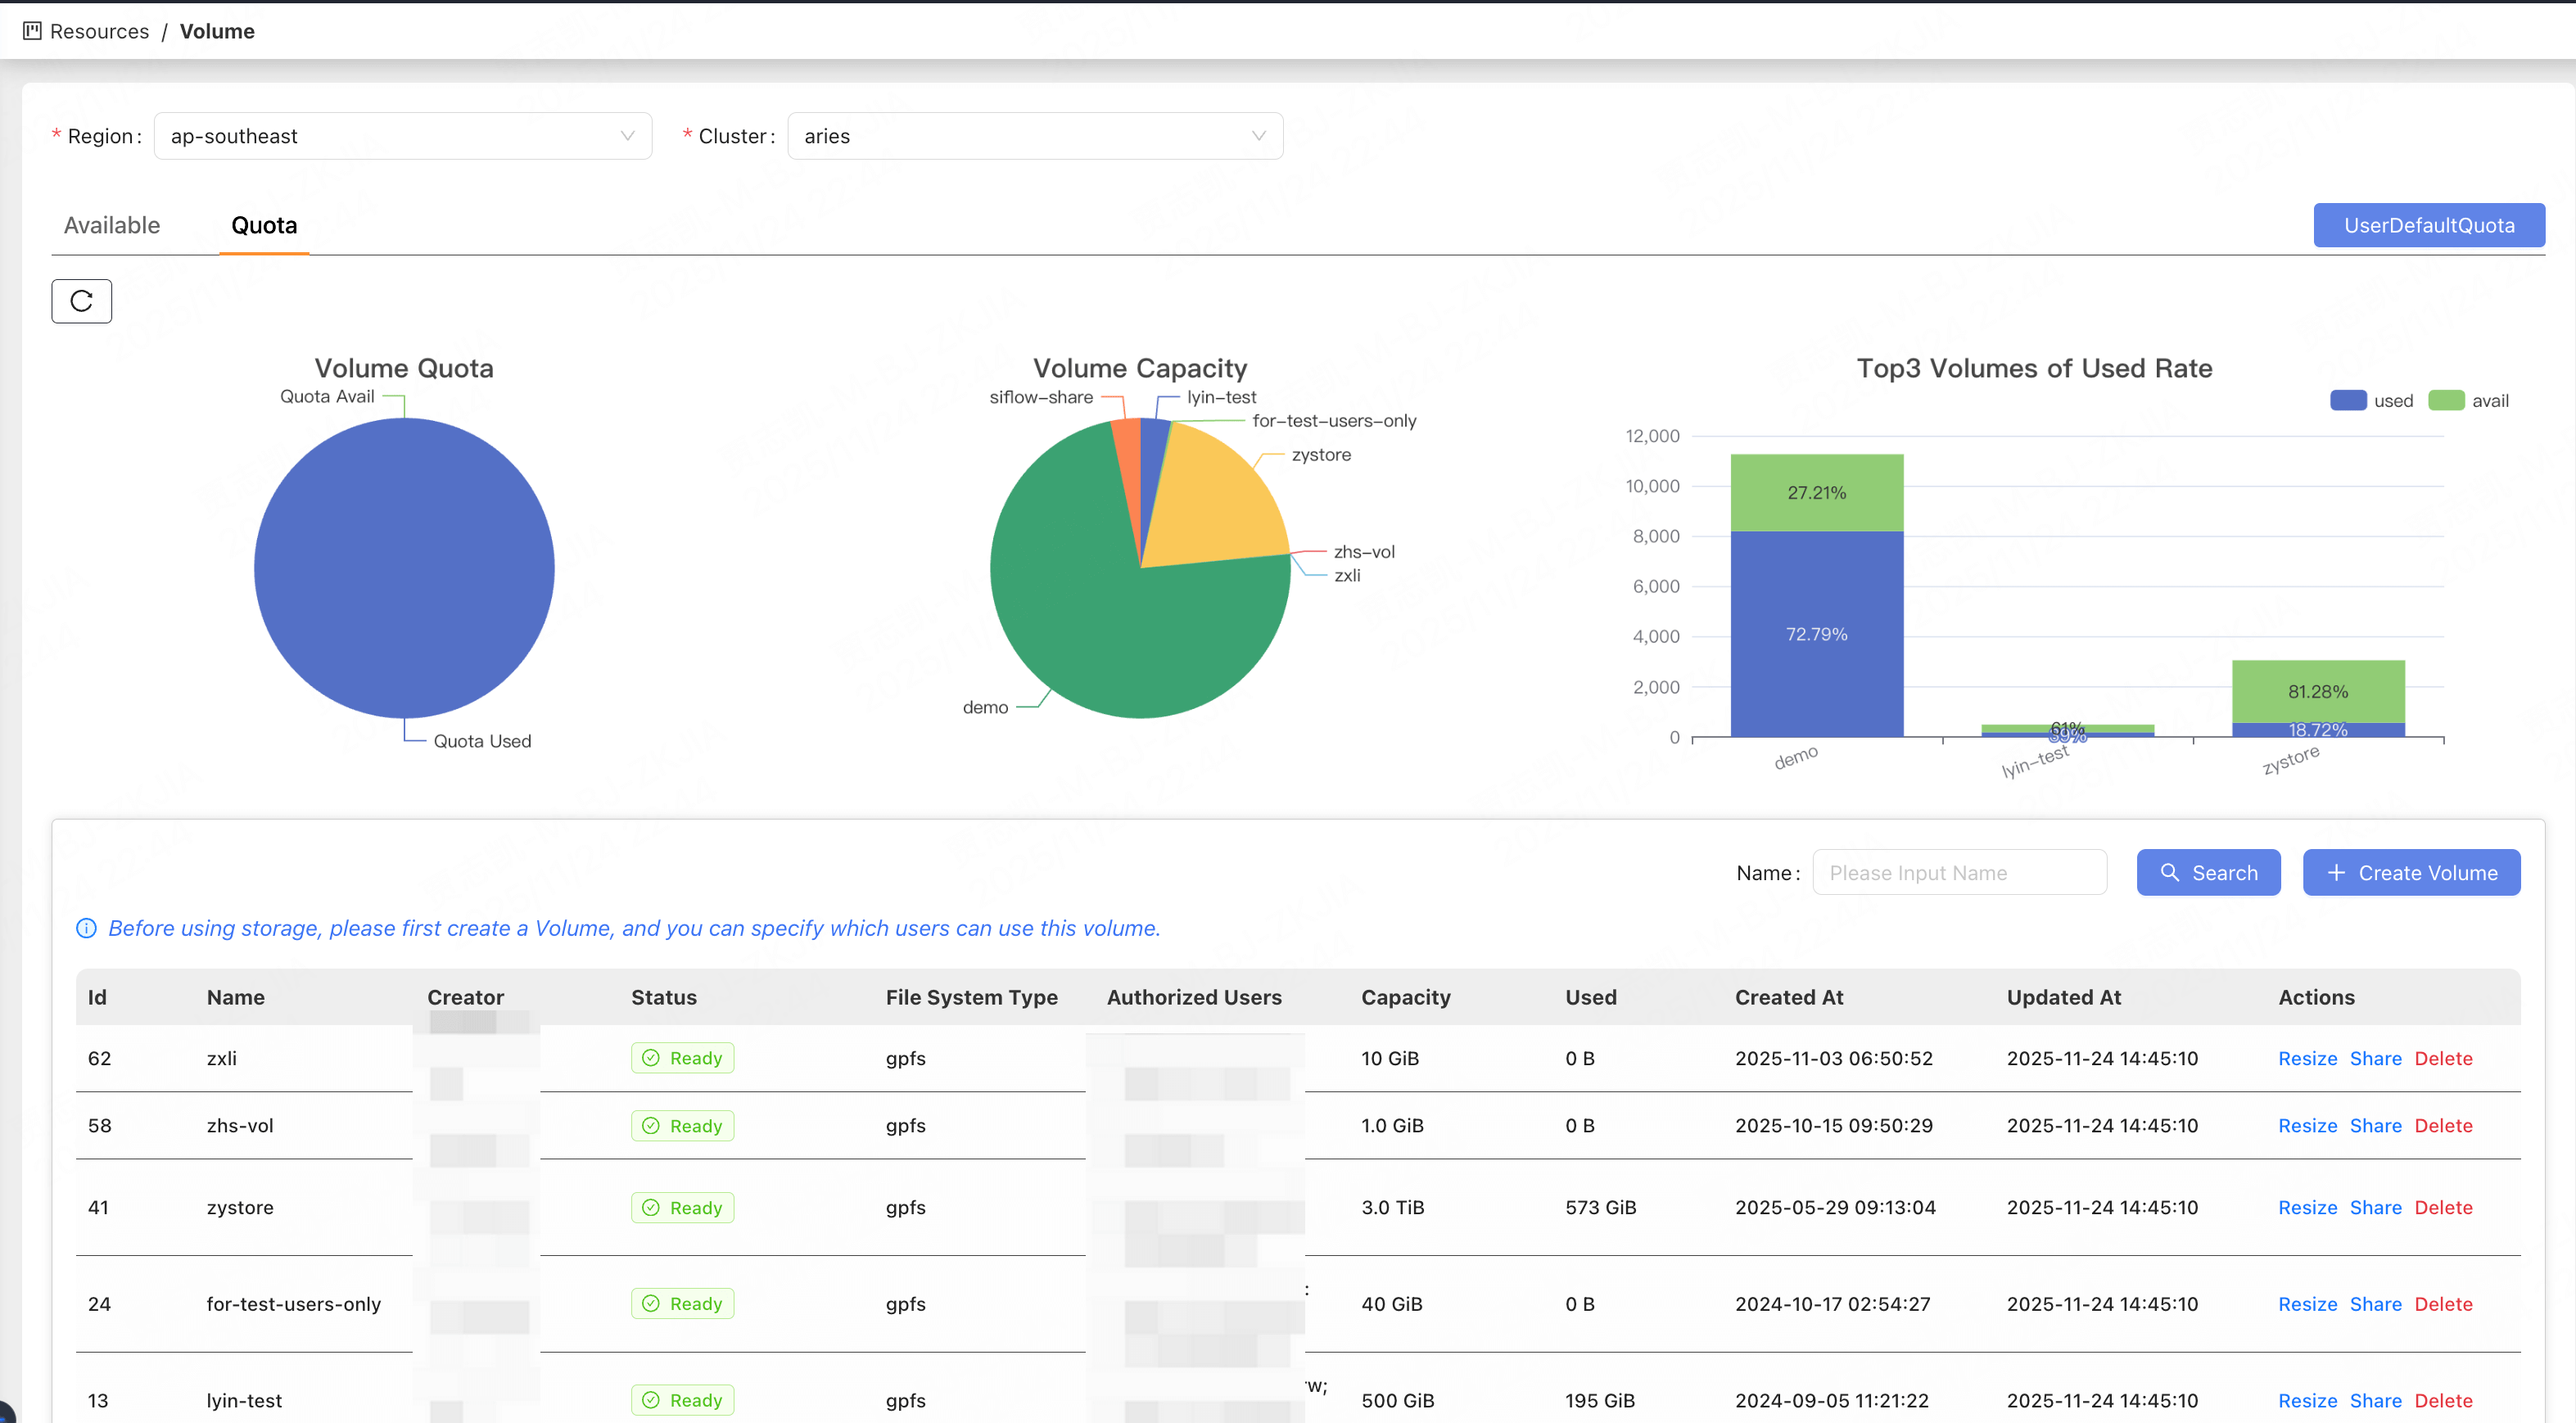The image size is (2576, 1423).
Task: Open the Cluster dropdown
Action: pyautogui.click(x=1035, y=136)
